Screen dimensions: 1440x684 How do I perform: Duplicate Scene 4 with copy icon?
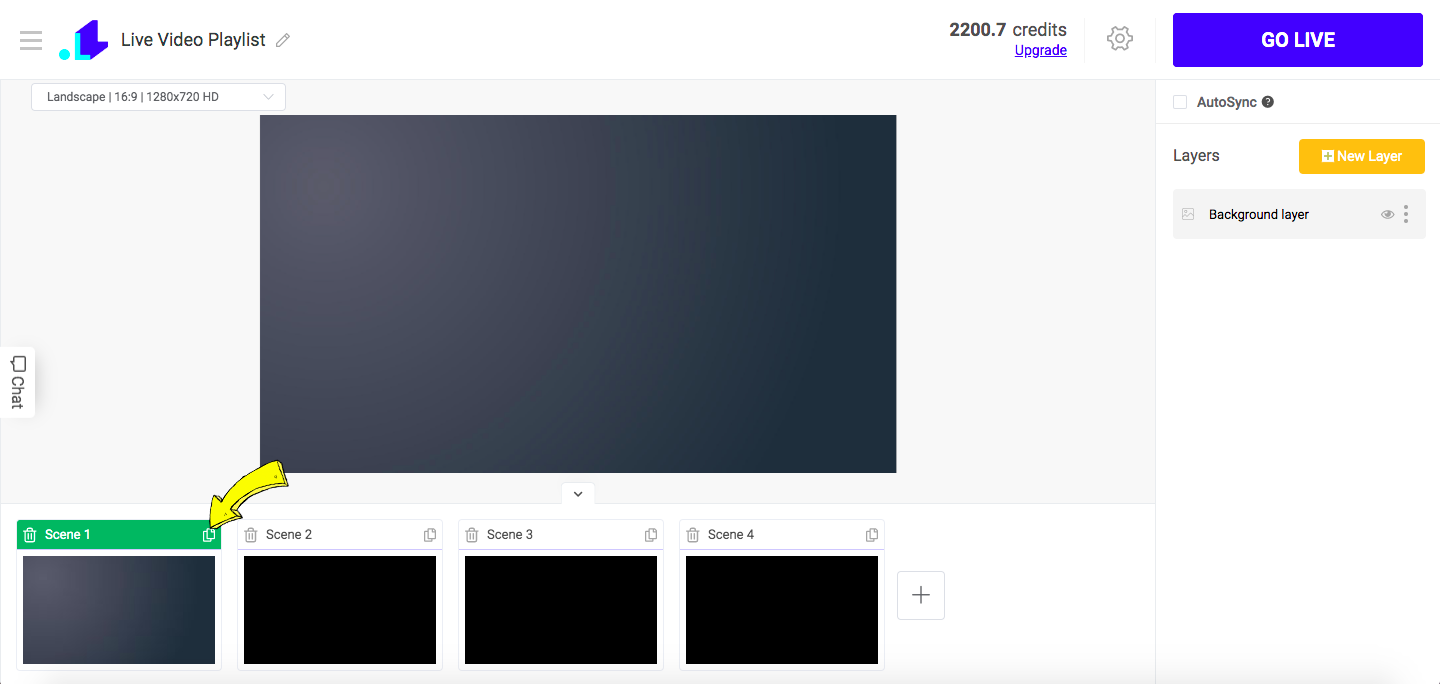[872, 535]
